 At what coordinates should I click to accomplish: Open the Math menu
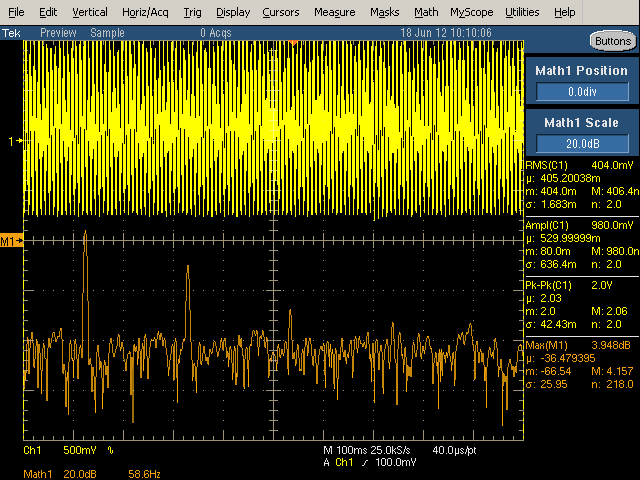click(x=426, y=13)
